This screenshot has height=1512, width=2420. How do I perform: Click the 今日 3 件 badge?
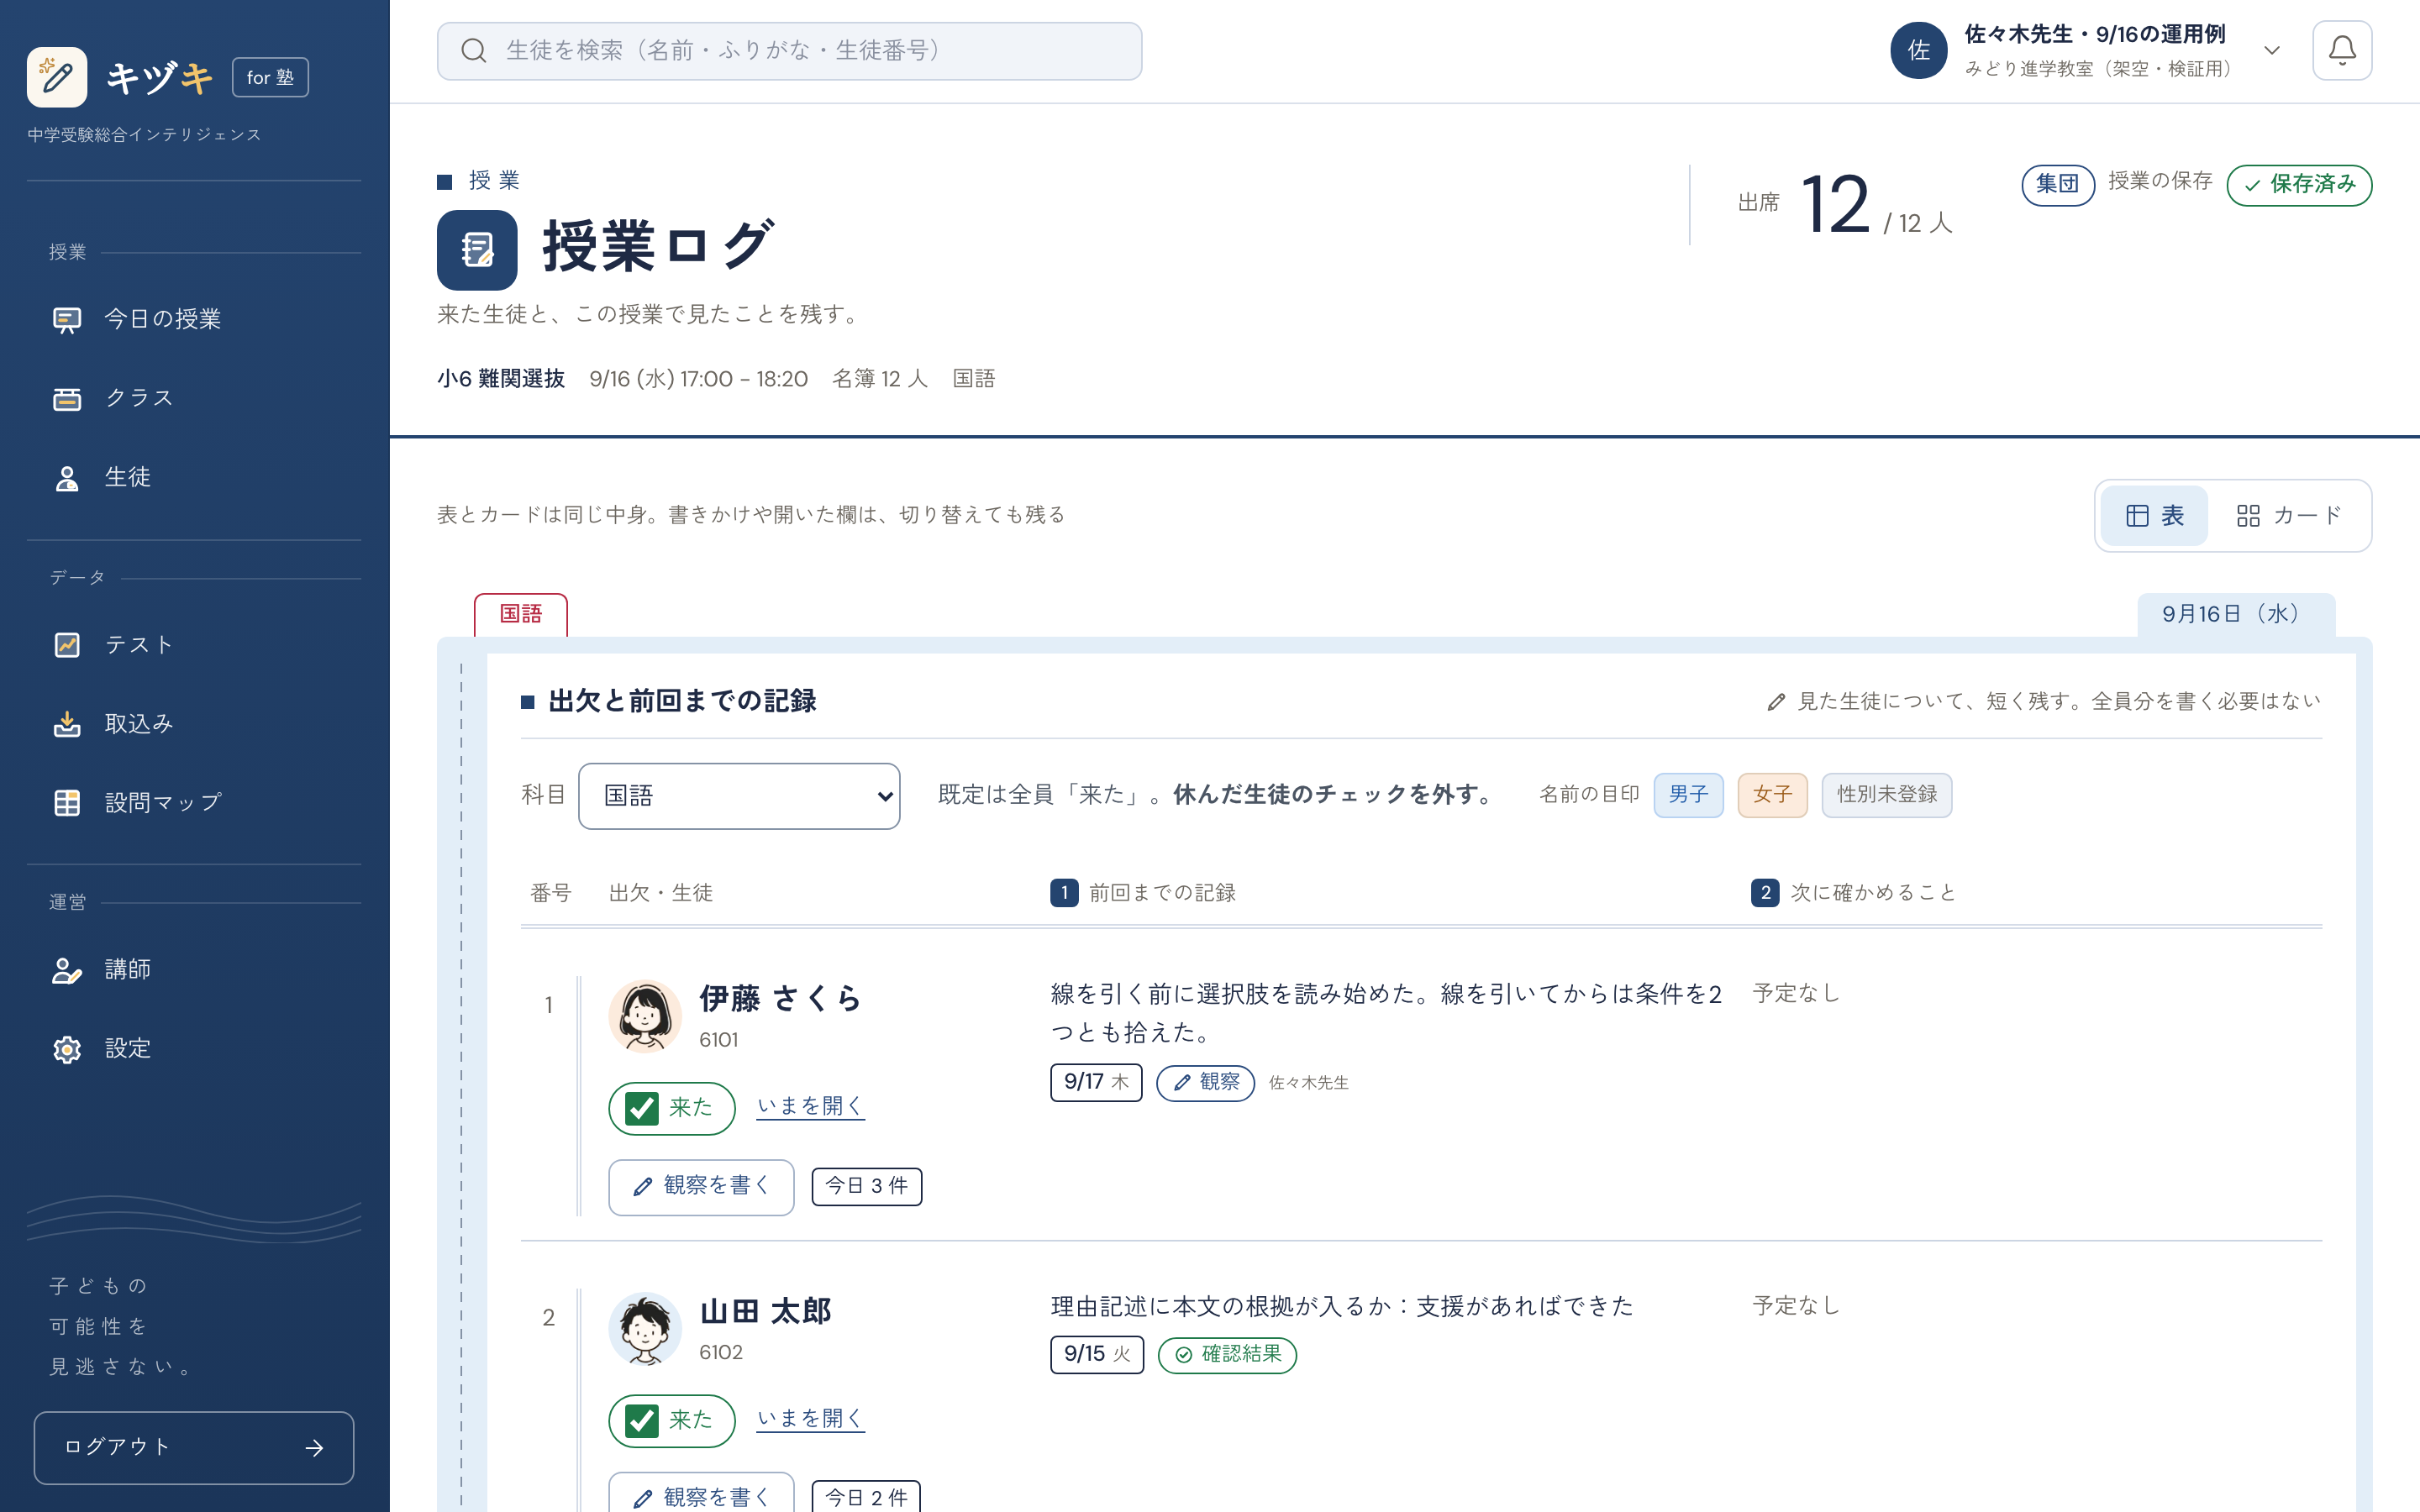[x=866, y=1187]
